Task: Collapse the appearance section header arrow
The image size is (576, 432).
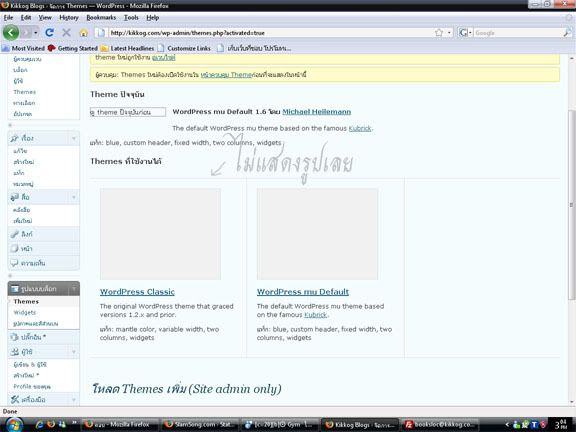Action: click(x=74, y=289)
